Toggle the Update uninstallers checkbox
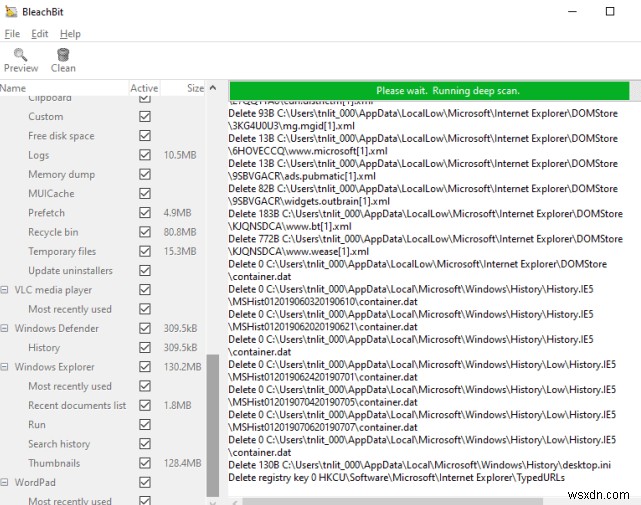 [x=145, y=270]
